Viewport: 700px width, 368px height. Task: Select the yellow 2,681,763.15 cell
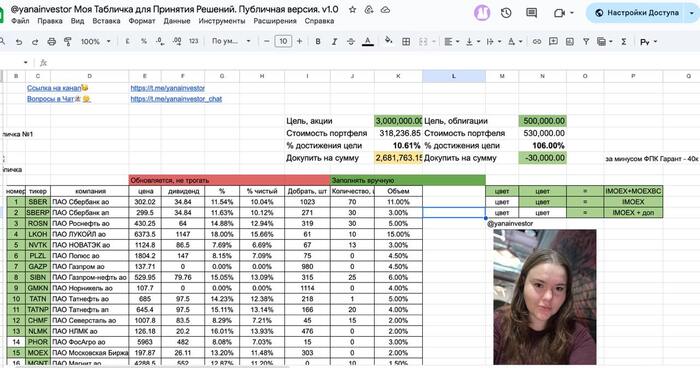click(398, 158)
